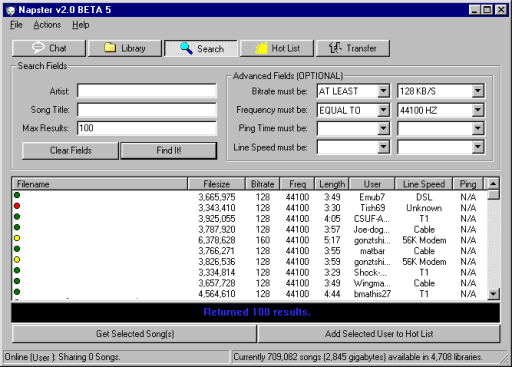
Task: Select line speed cell DSL
Action: [424, 197]
